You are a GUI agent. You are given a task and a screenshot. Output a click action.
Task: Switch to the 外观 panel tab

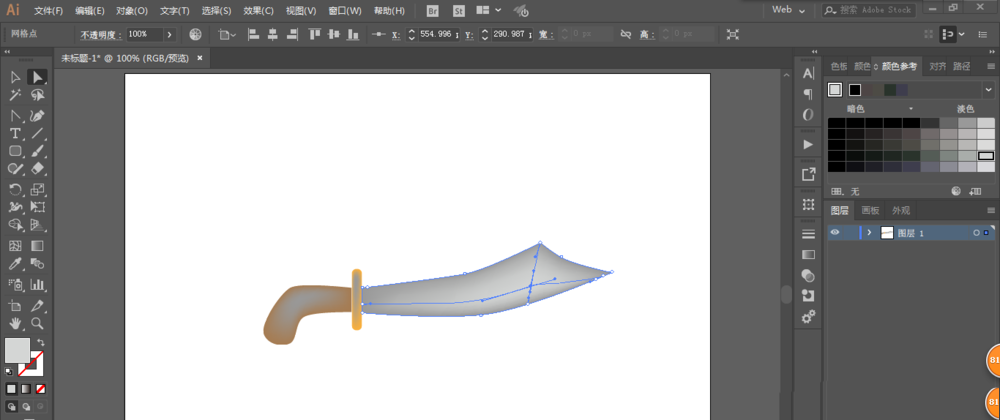click(901, 210)
